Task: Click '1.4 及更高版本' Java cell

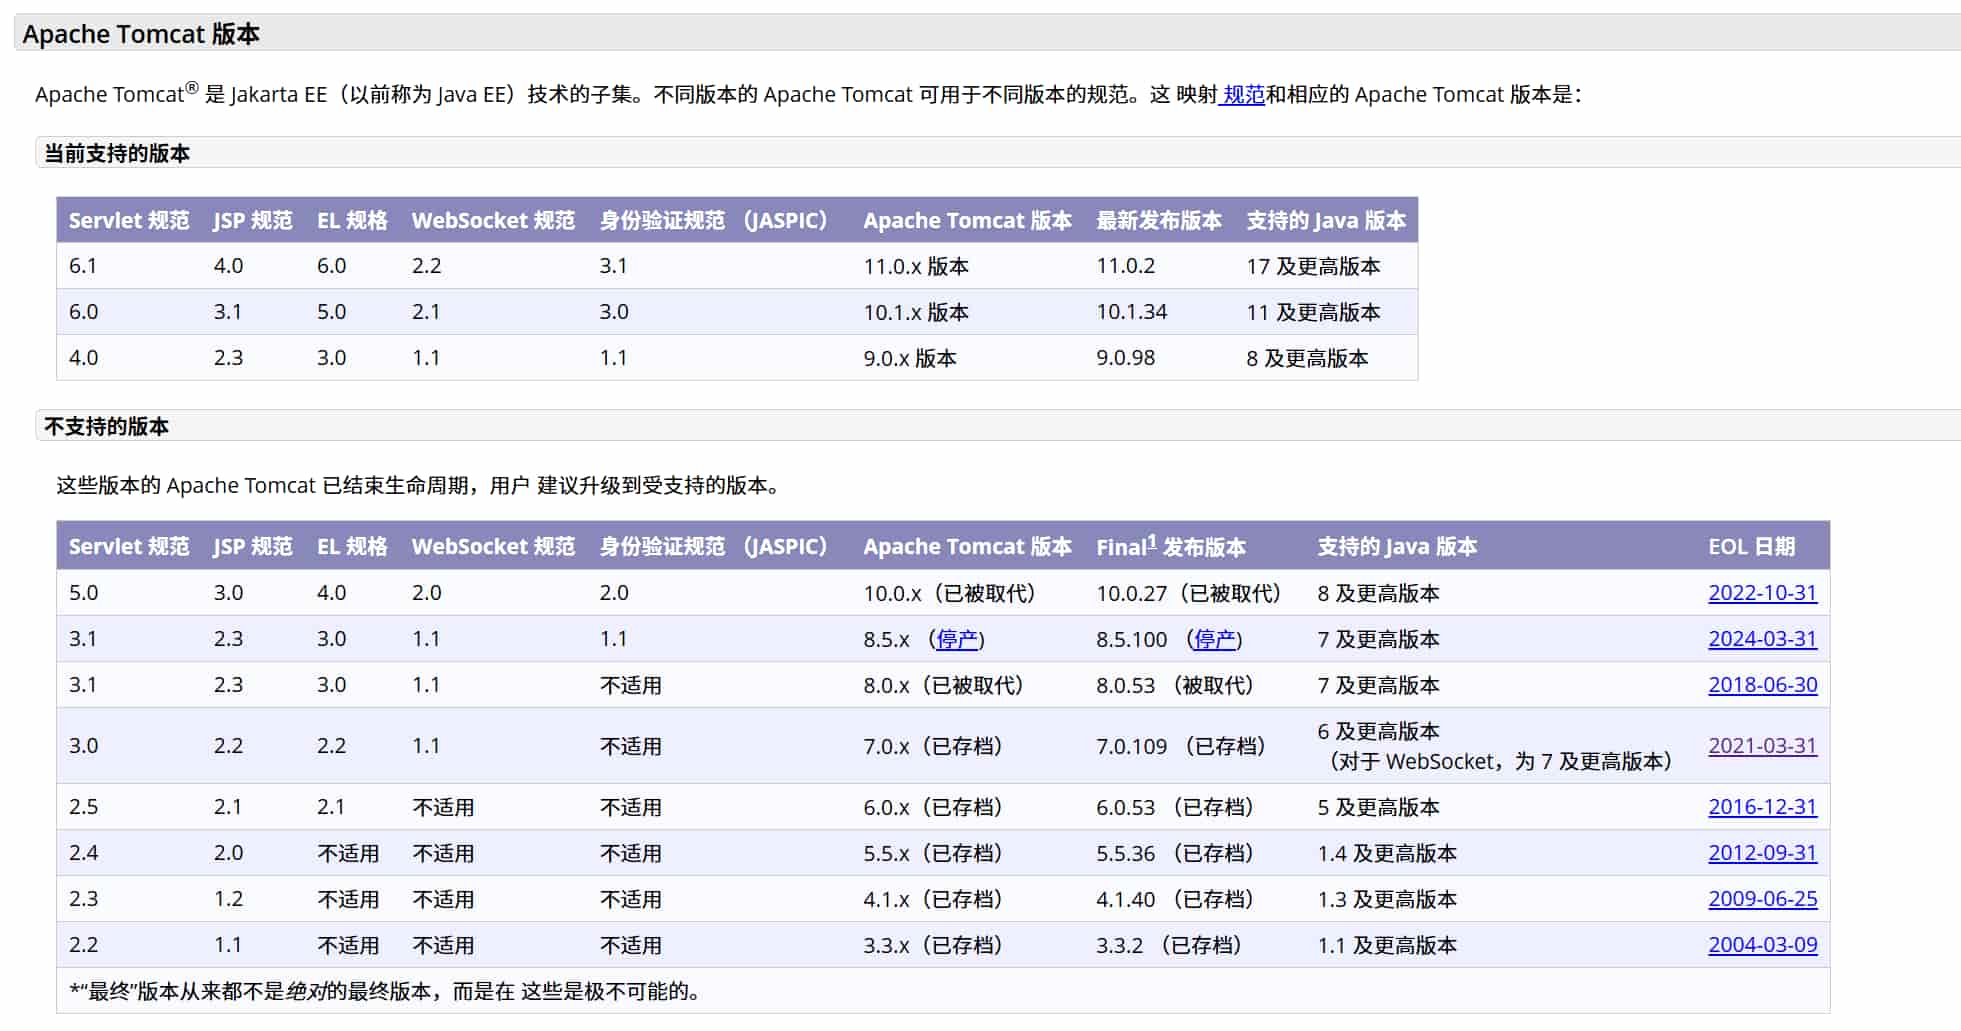Action: pos(1387,853)
